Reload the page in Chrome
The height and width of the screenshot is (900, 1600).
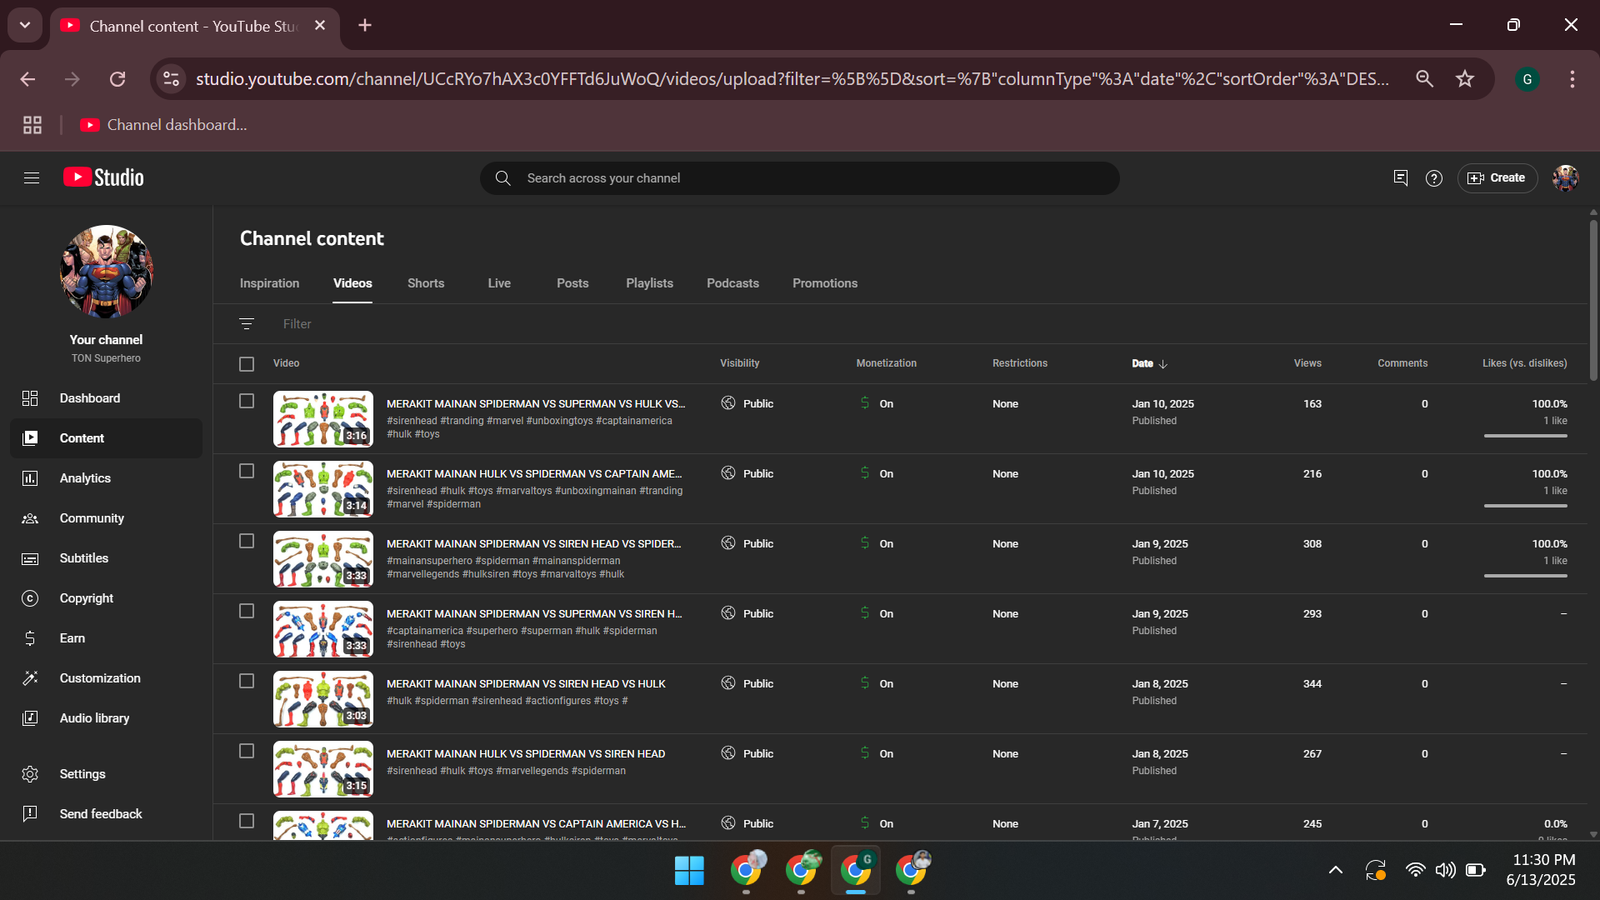(117, 79)
